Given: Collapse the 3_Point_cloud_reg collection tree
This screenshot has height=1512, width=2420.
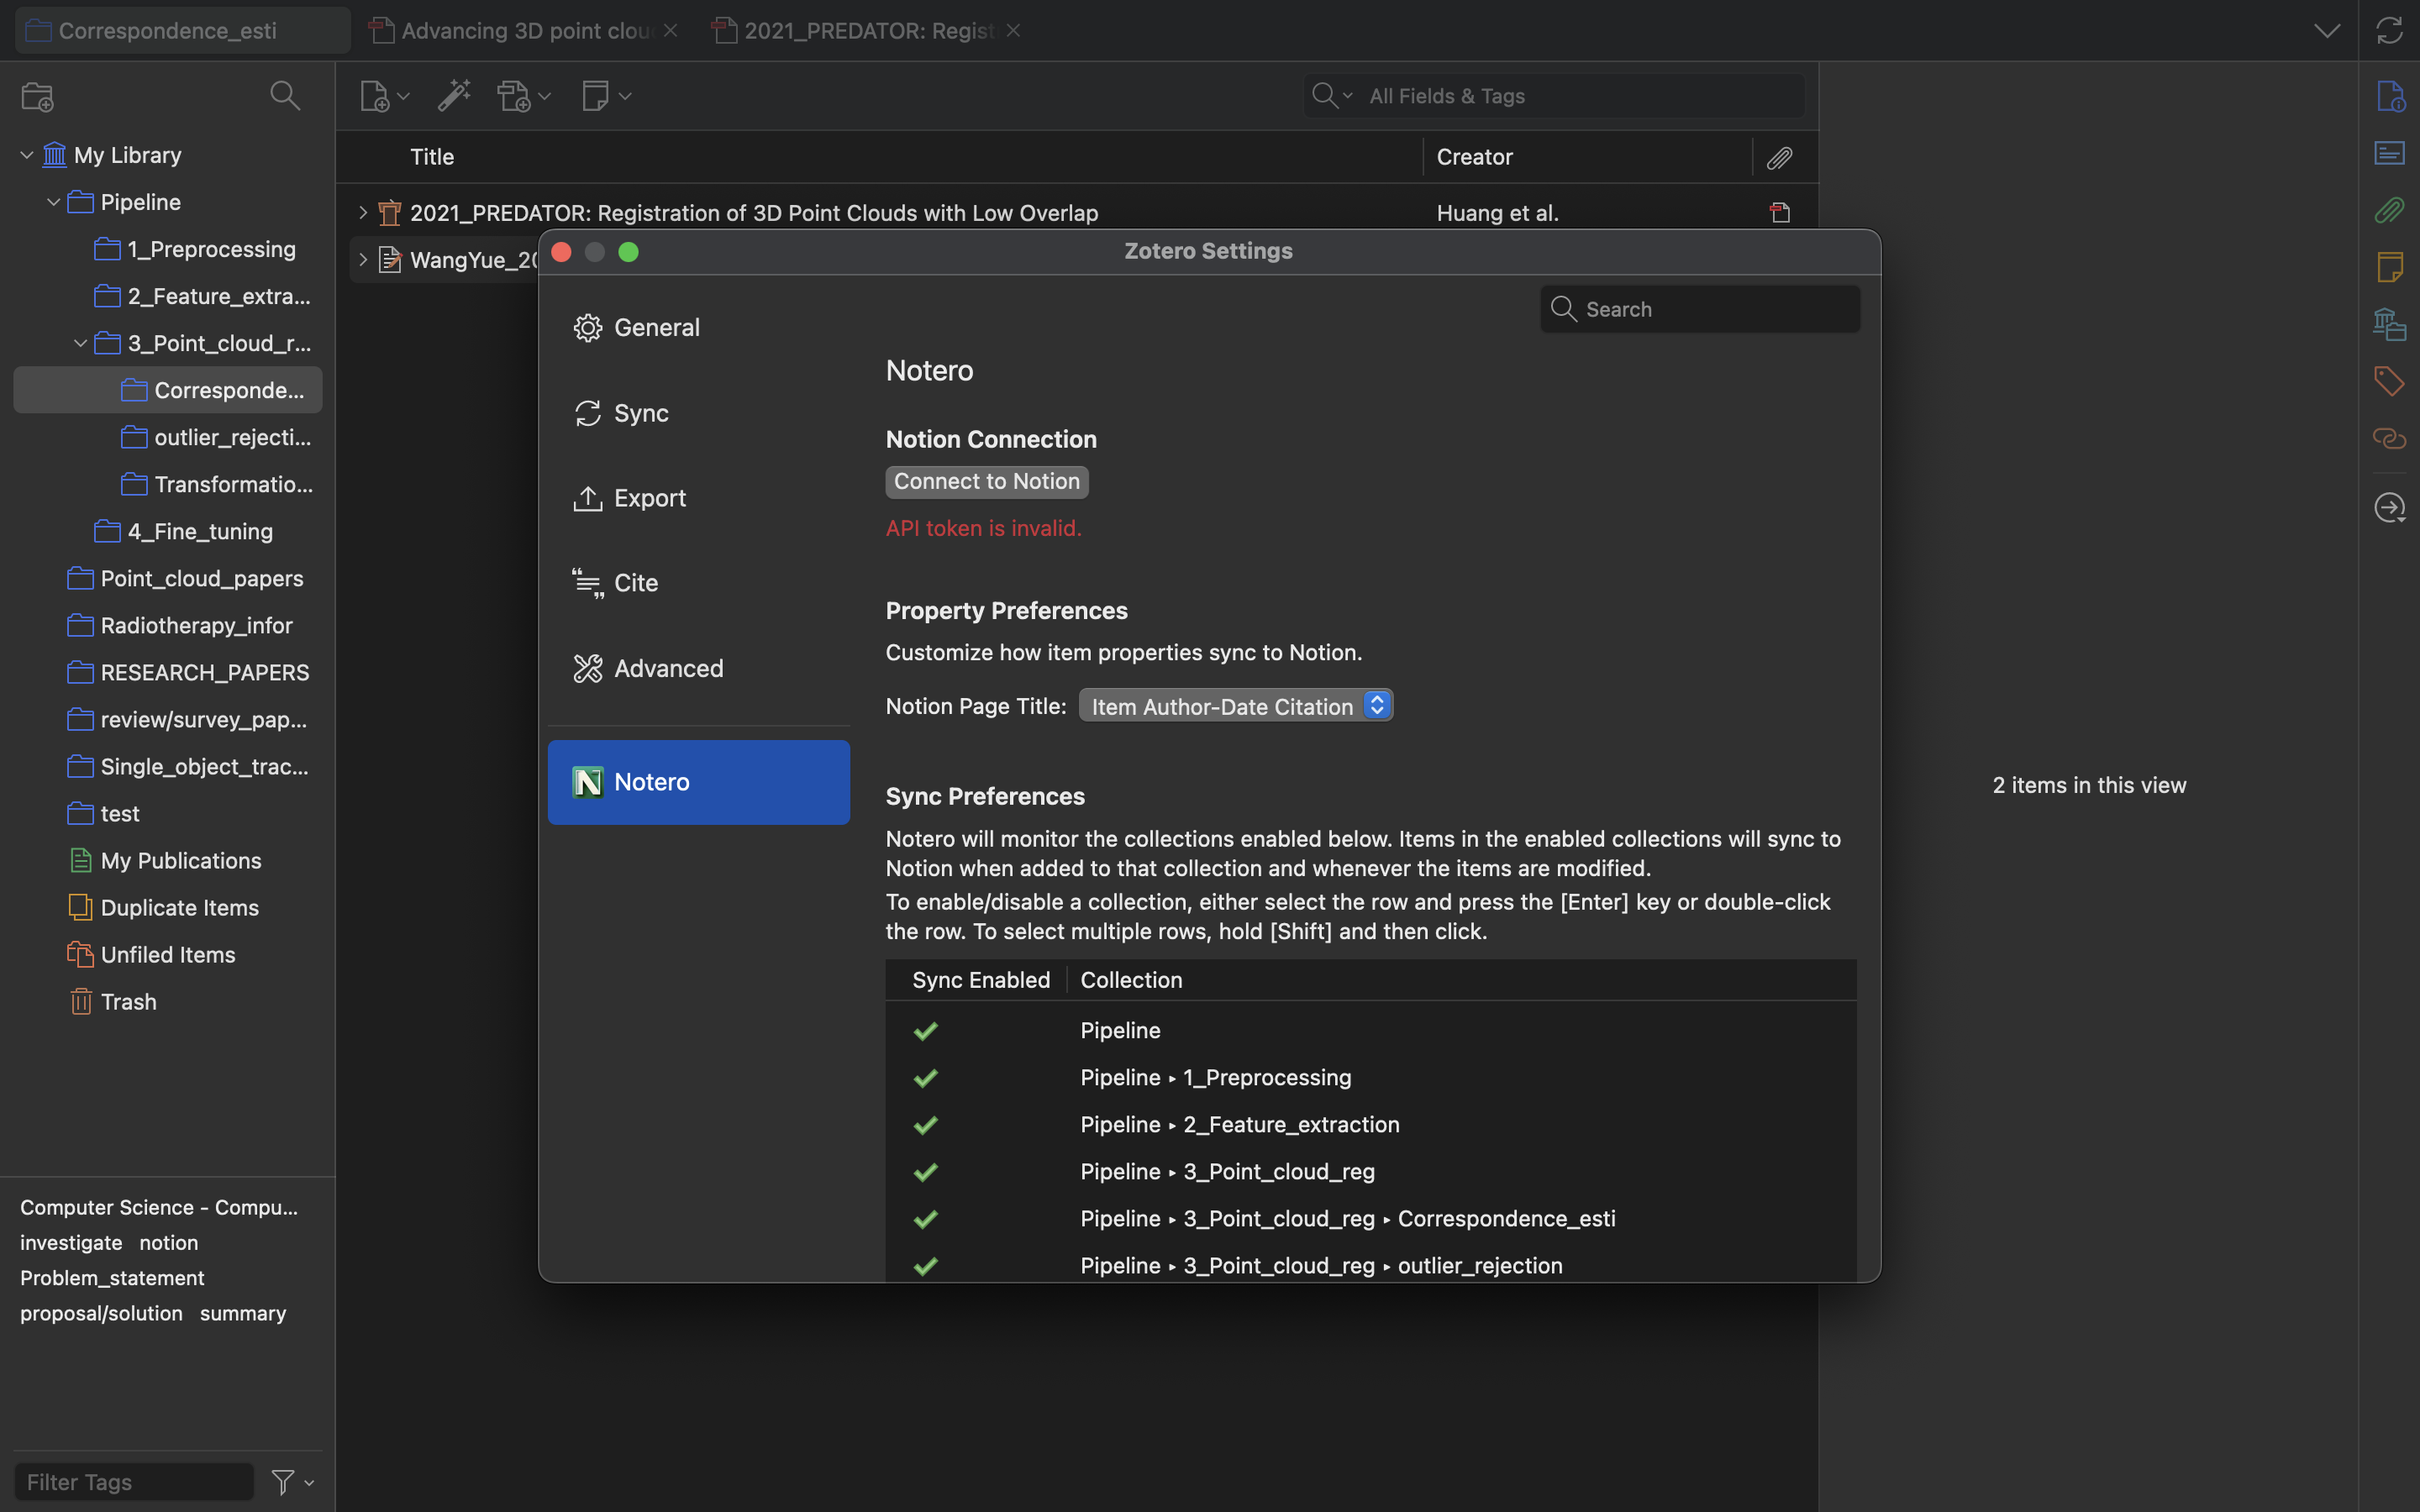Looking at the screenshot, I should coord(80,343).
